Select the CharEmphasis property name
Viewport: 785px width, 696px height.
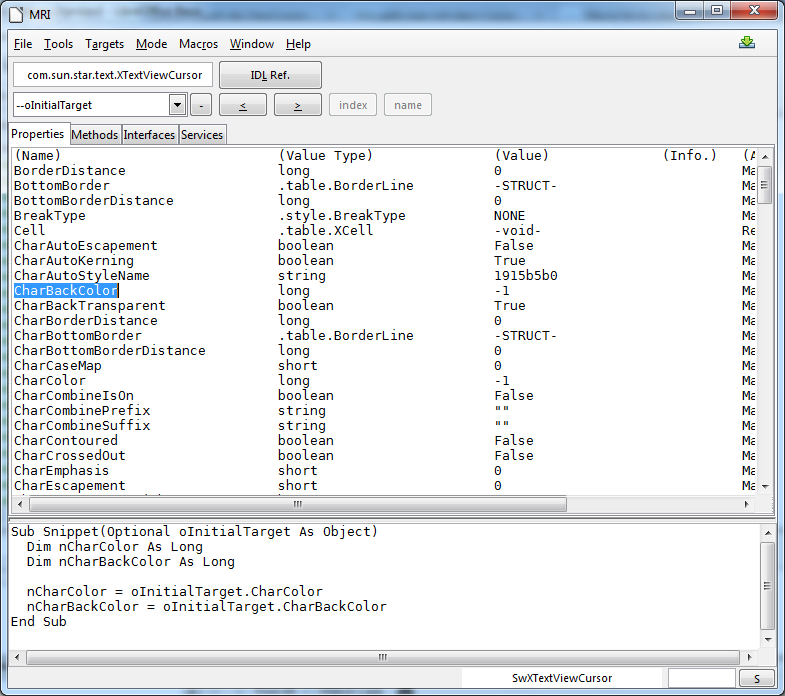62,471
